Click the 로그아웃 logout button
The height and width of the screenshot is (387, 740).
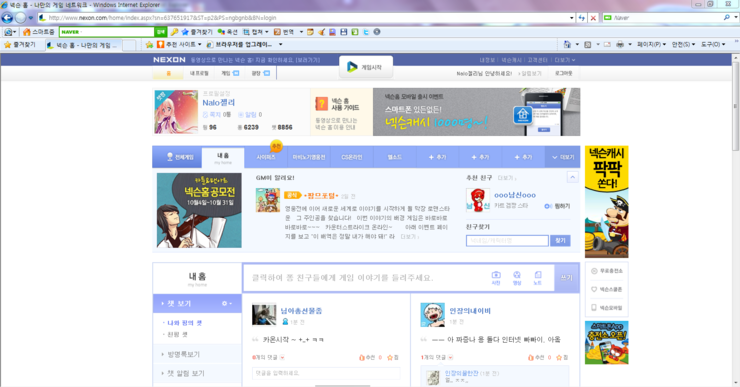(563, 74)
